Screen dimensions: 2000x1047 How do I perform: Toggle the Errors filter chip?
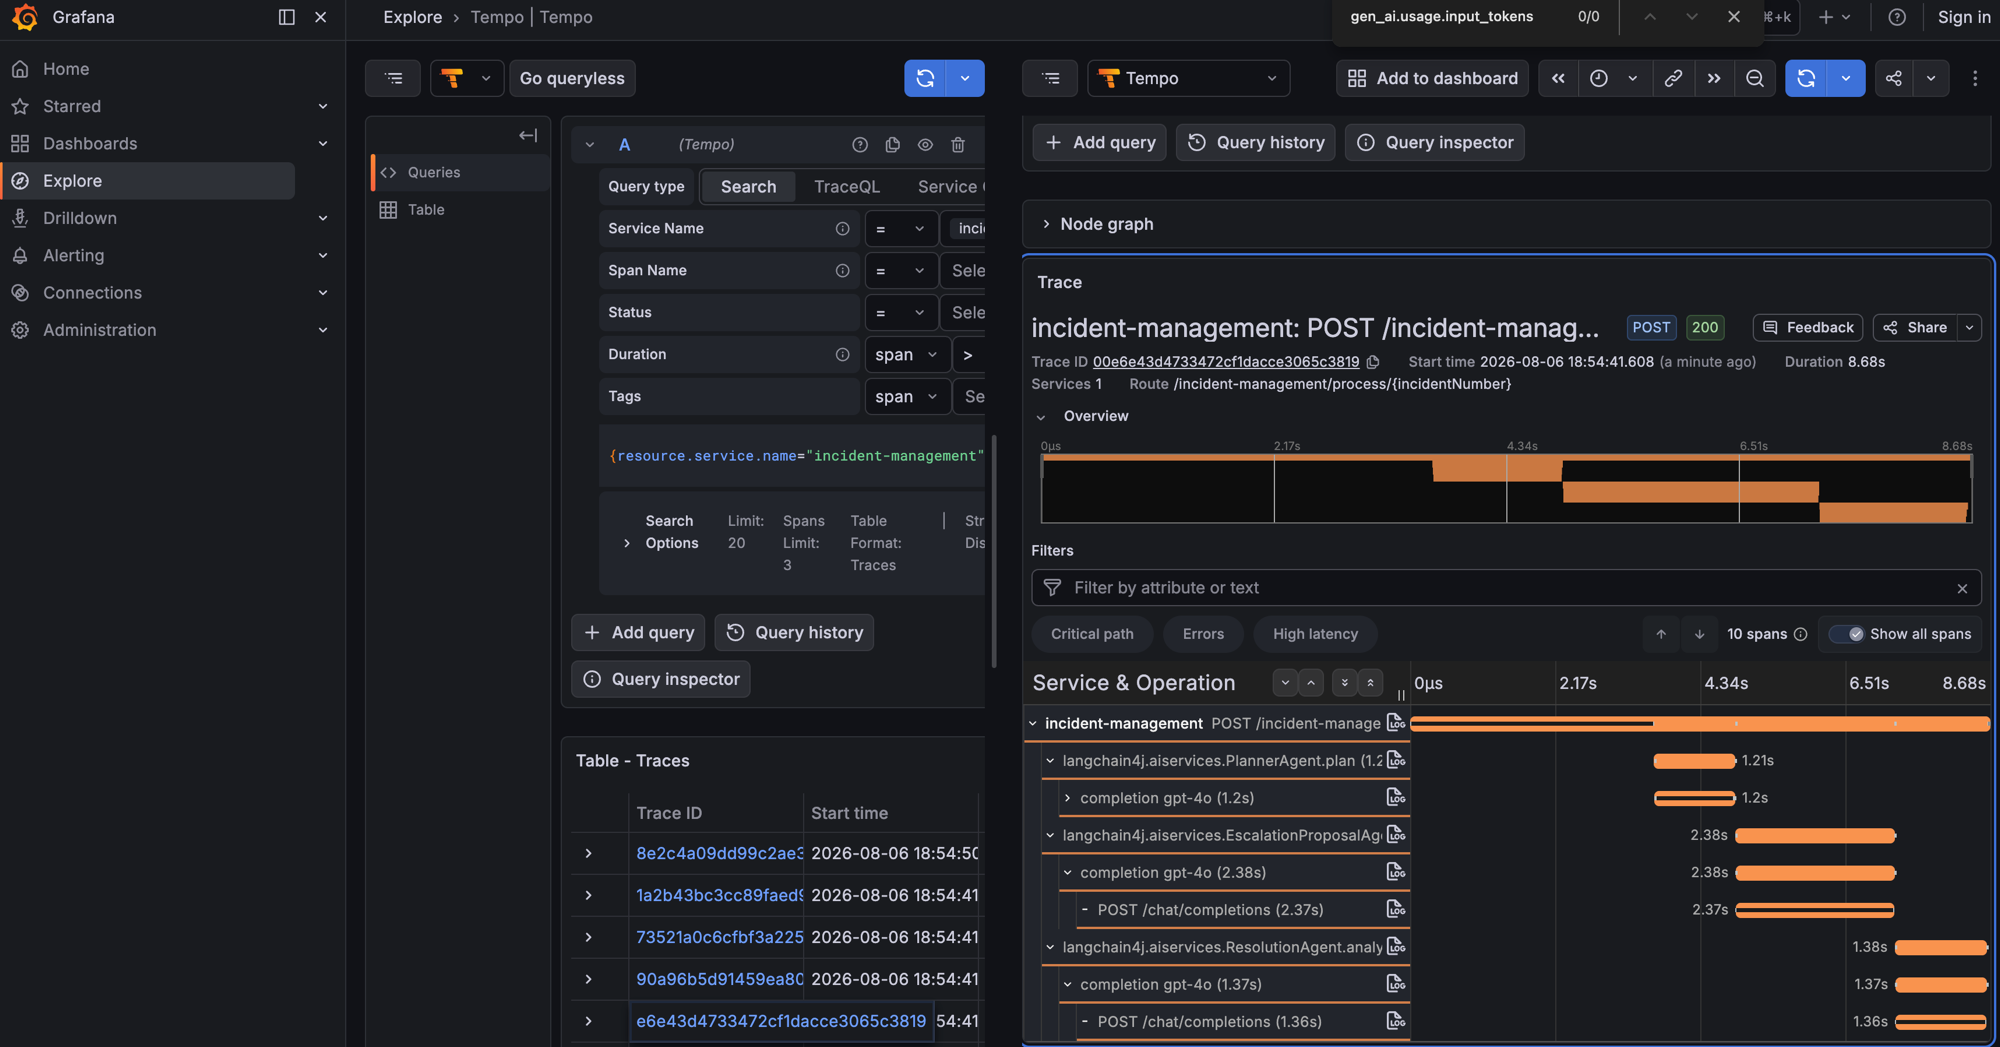[x=1203, y=634]
